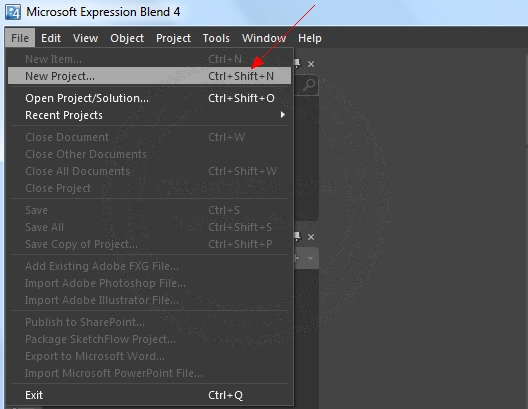Viewport: 528px width, 409px height.
Task: Expand the Recent Projects submenu
Action: 149,115
